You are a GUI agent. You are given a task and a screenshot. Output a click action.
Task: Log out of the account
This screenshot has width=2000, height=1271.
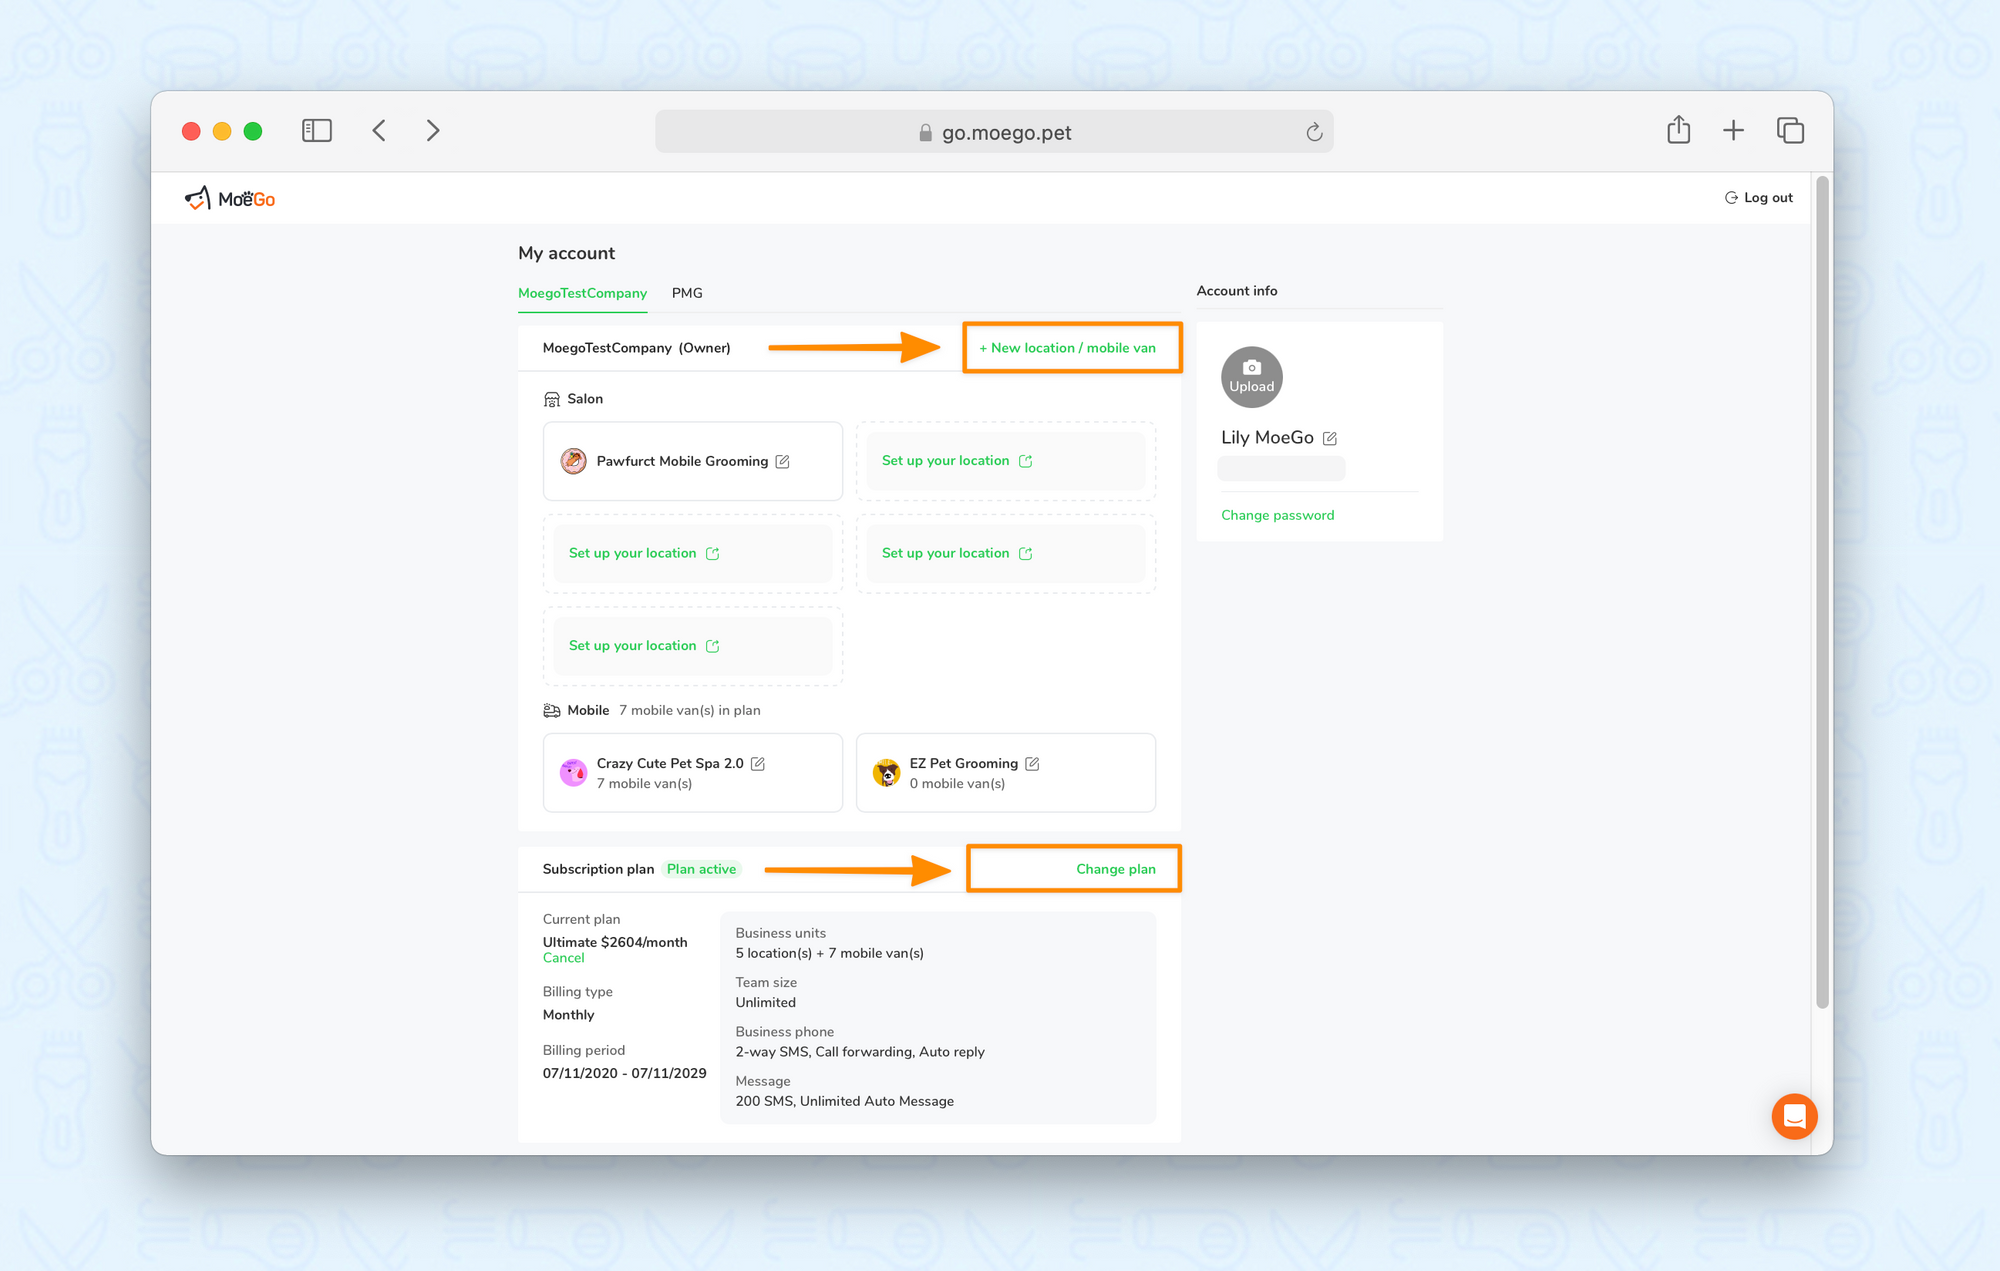[1759, 198]
